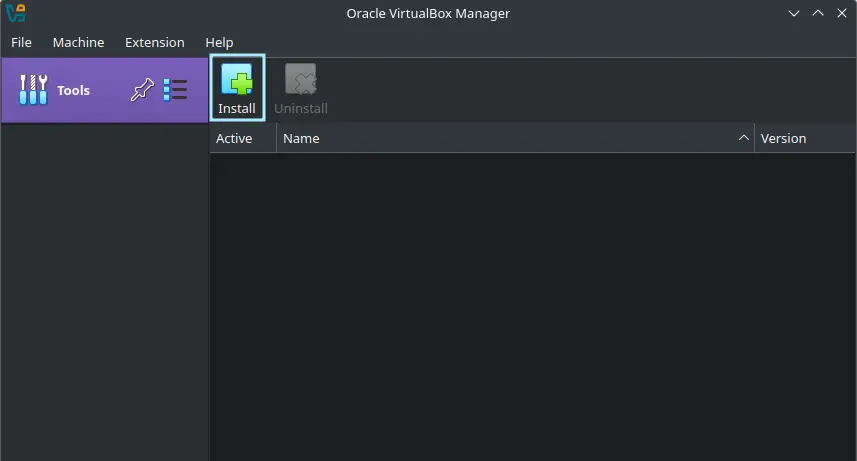Open the Machine menu
This screenshot has width=857, height=461.
[78, 42]
